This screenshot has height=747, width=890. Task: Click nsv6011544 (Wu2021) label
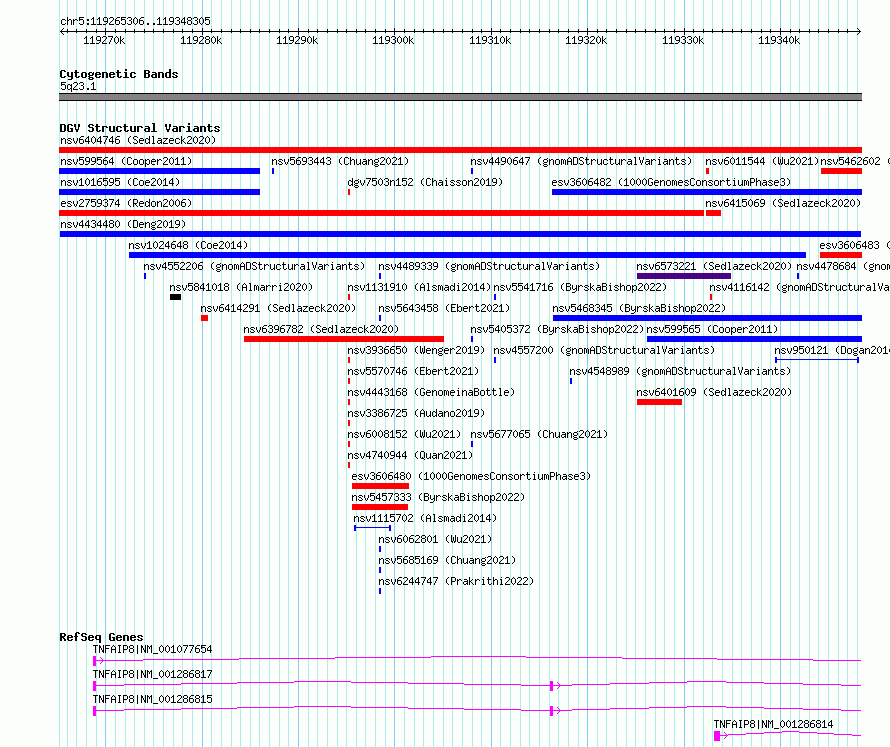click(762, 161)
